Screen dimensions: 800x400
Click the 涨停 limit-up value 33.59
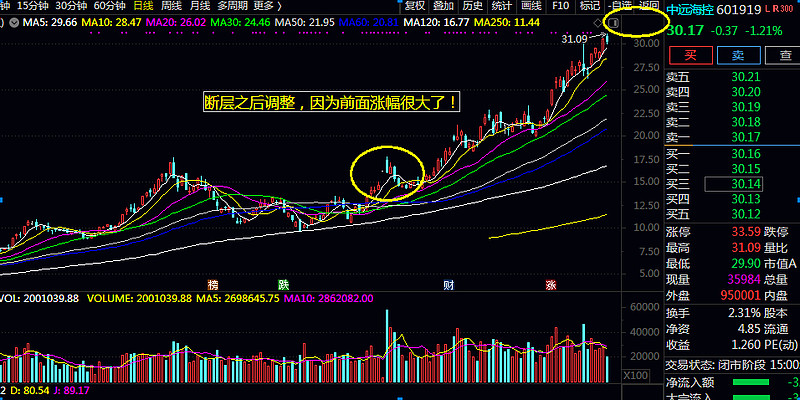pos(746,232)
